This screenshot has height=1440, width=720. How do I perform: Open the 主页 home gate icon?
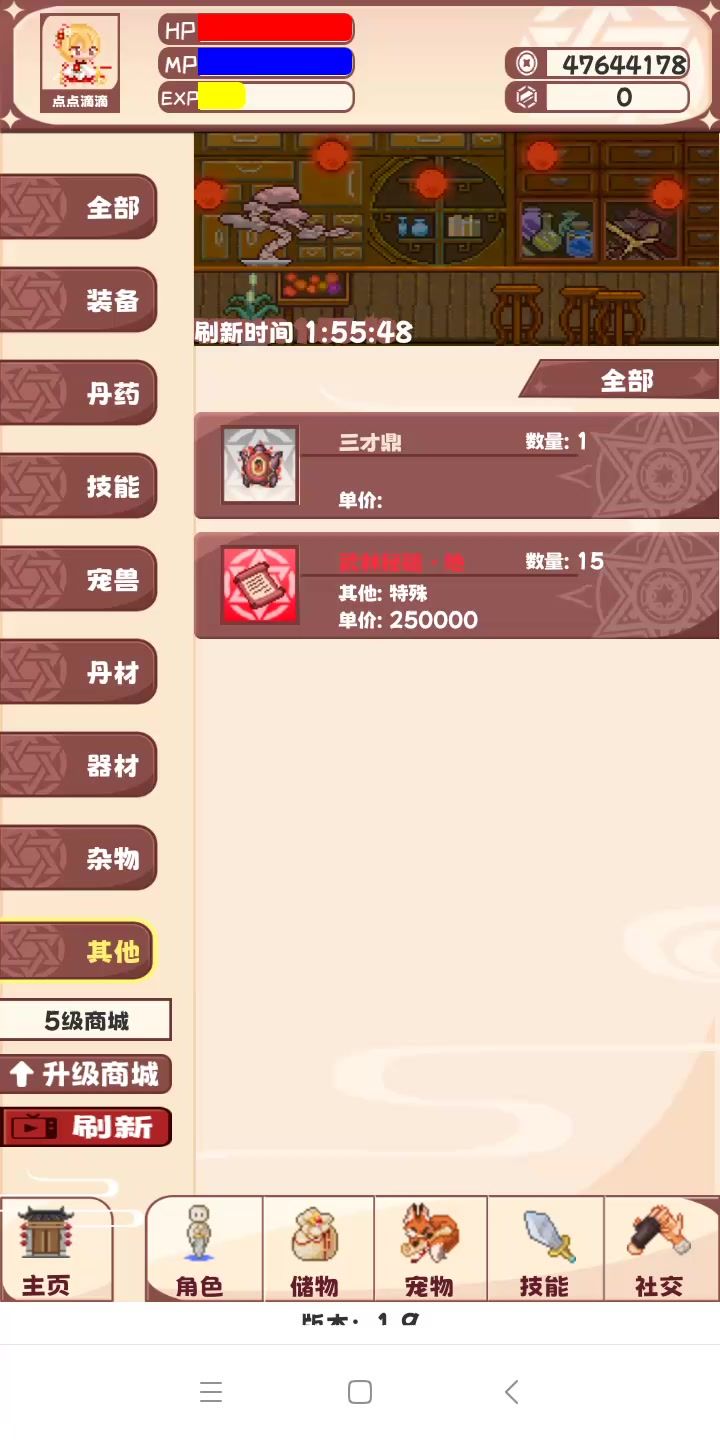[x=46, y=1250]
